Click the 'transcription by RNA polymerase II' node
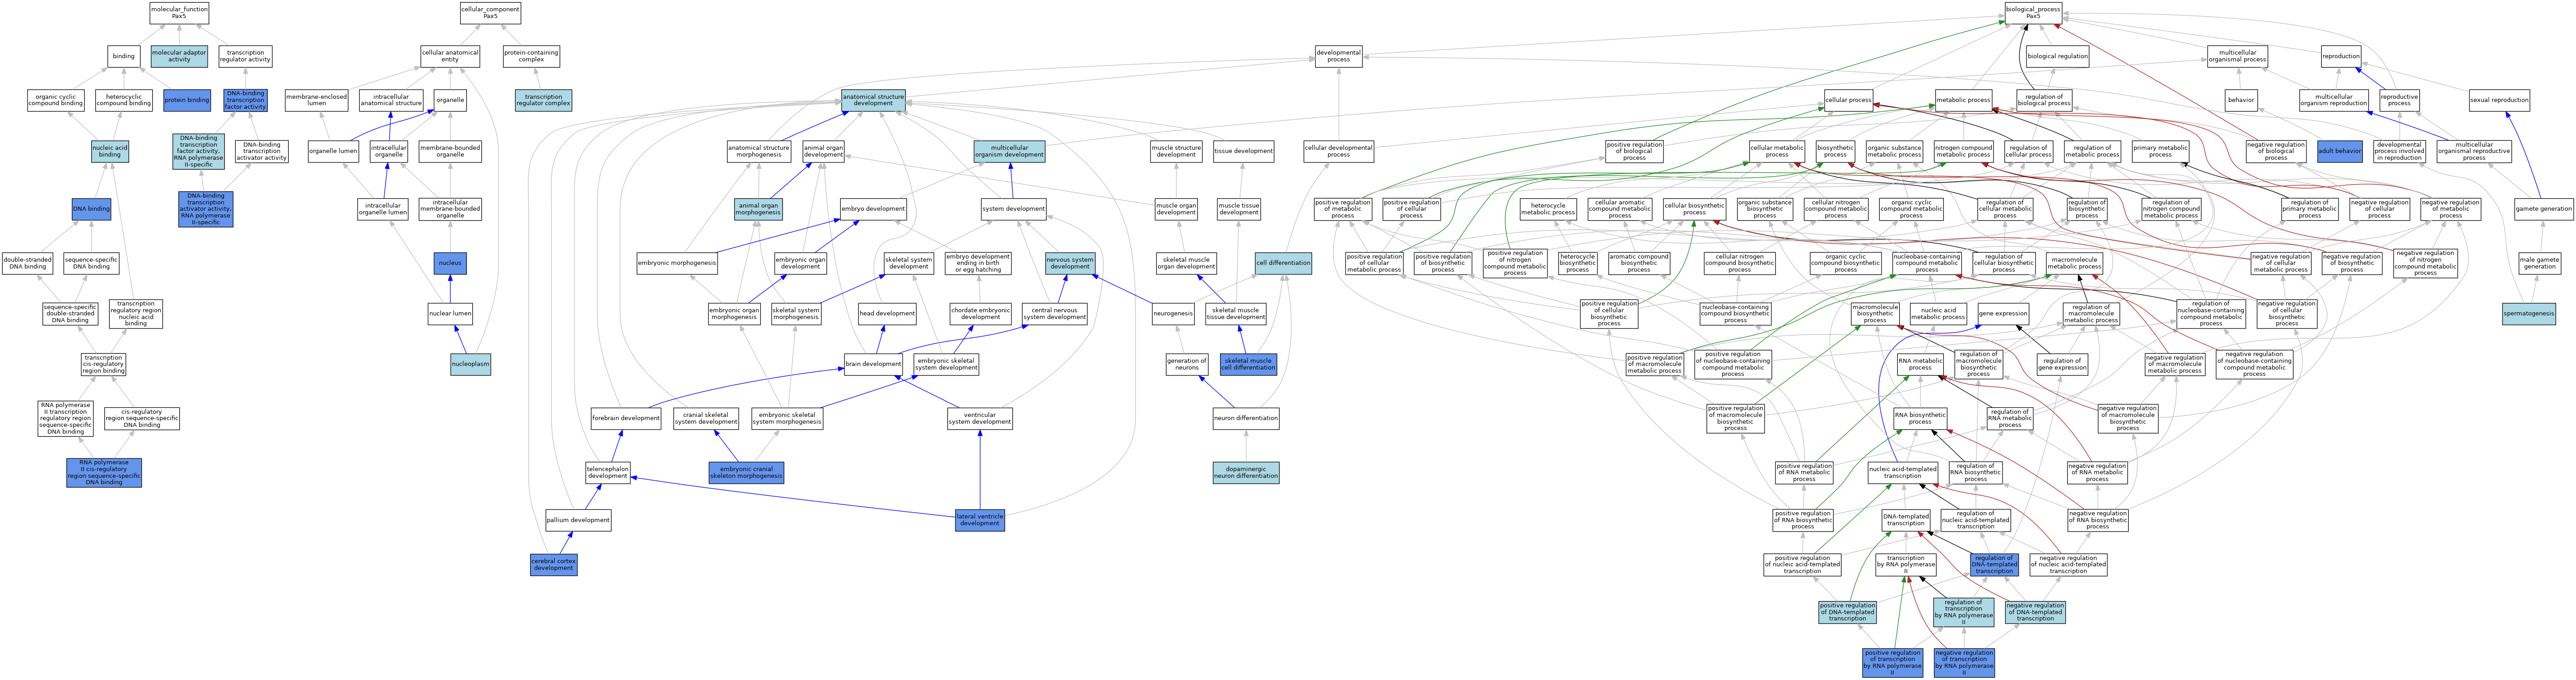Image resolution: width=2576 pixels, height=680 pixels. [x=1906, y=564]
